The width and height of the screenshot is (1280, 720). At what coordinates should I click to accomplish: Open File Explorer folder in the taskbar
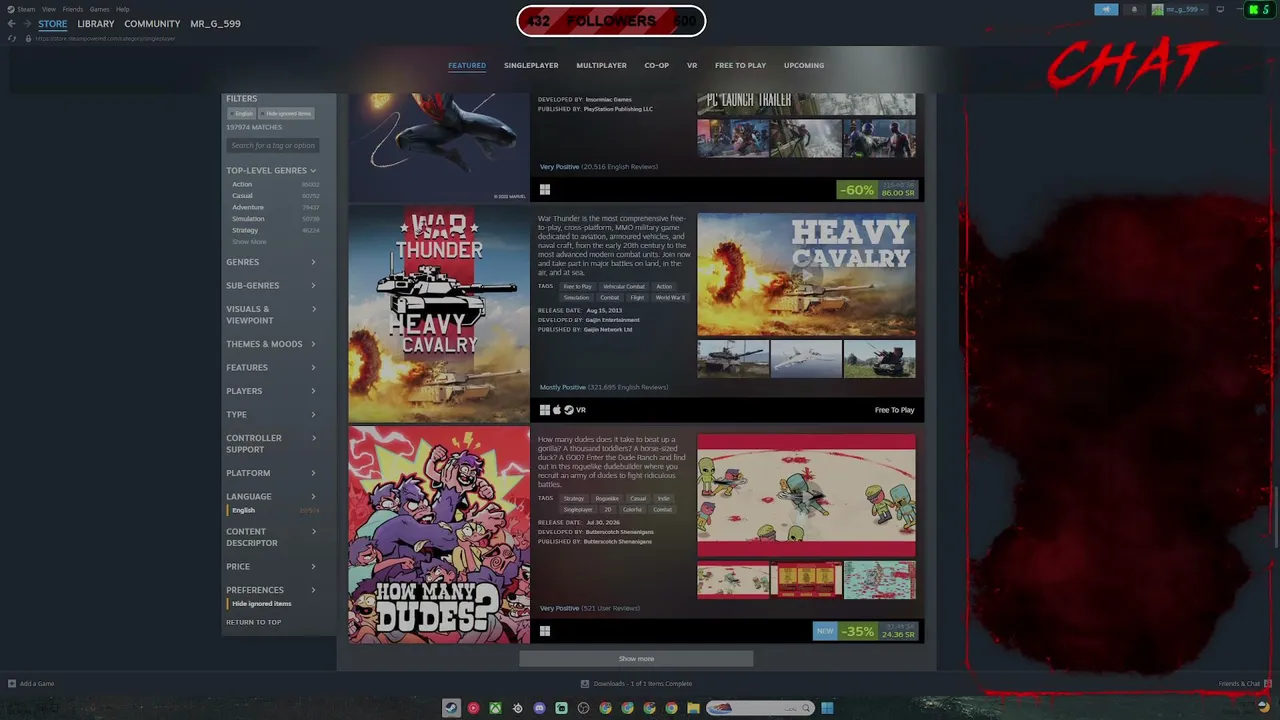[x=693, y=708]
